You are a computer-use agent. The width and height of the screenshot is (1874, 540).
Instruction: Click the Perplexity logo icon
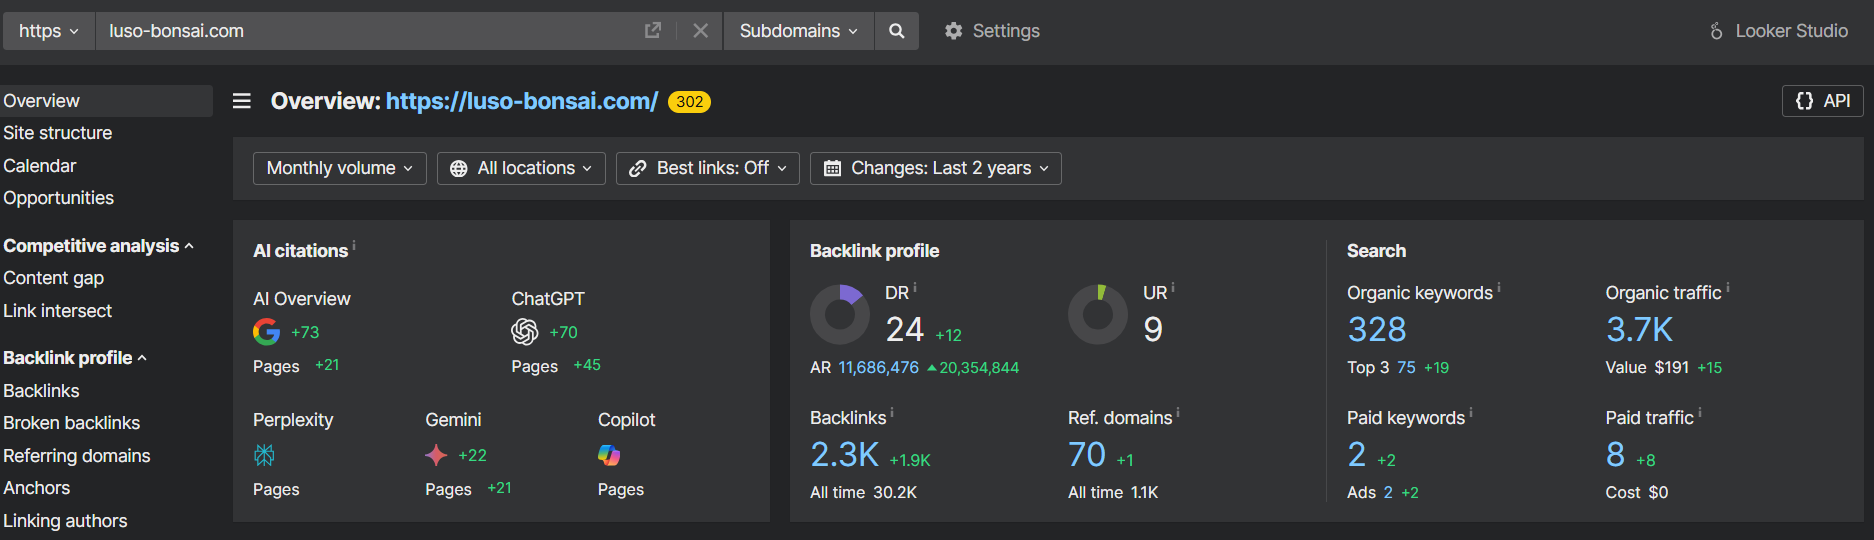tap(264, 456)
